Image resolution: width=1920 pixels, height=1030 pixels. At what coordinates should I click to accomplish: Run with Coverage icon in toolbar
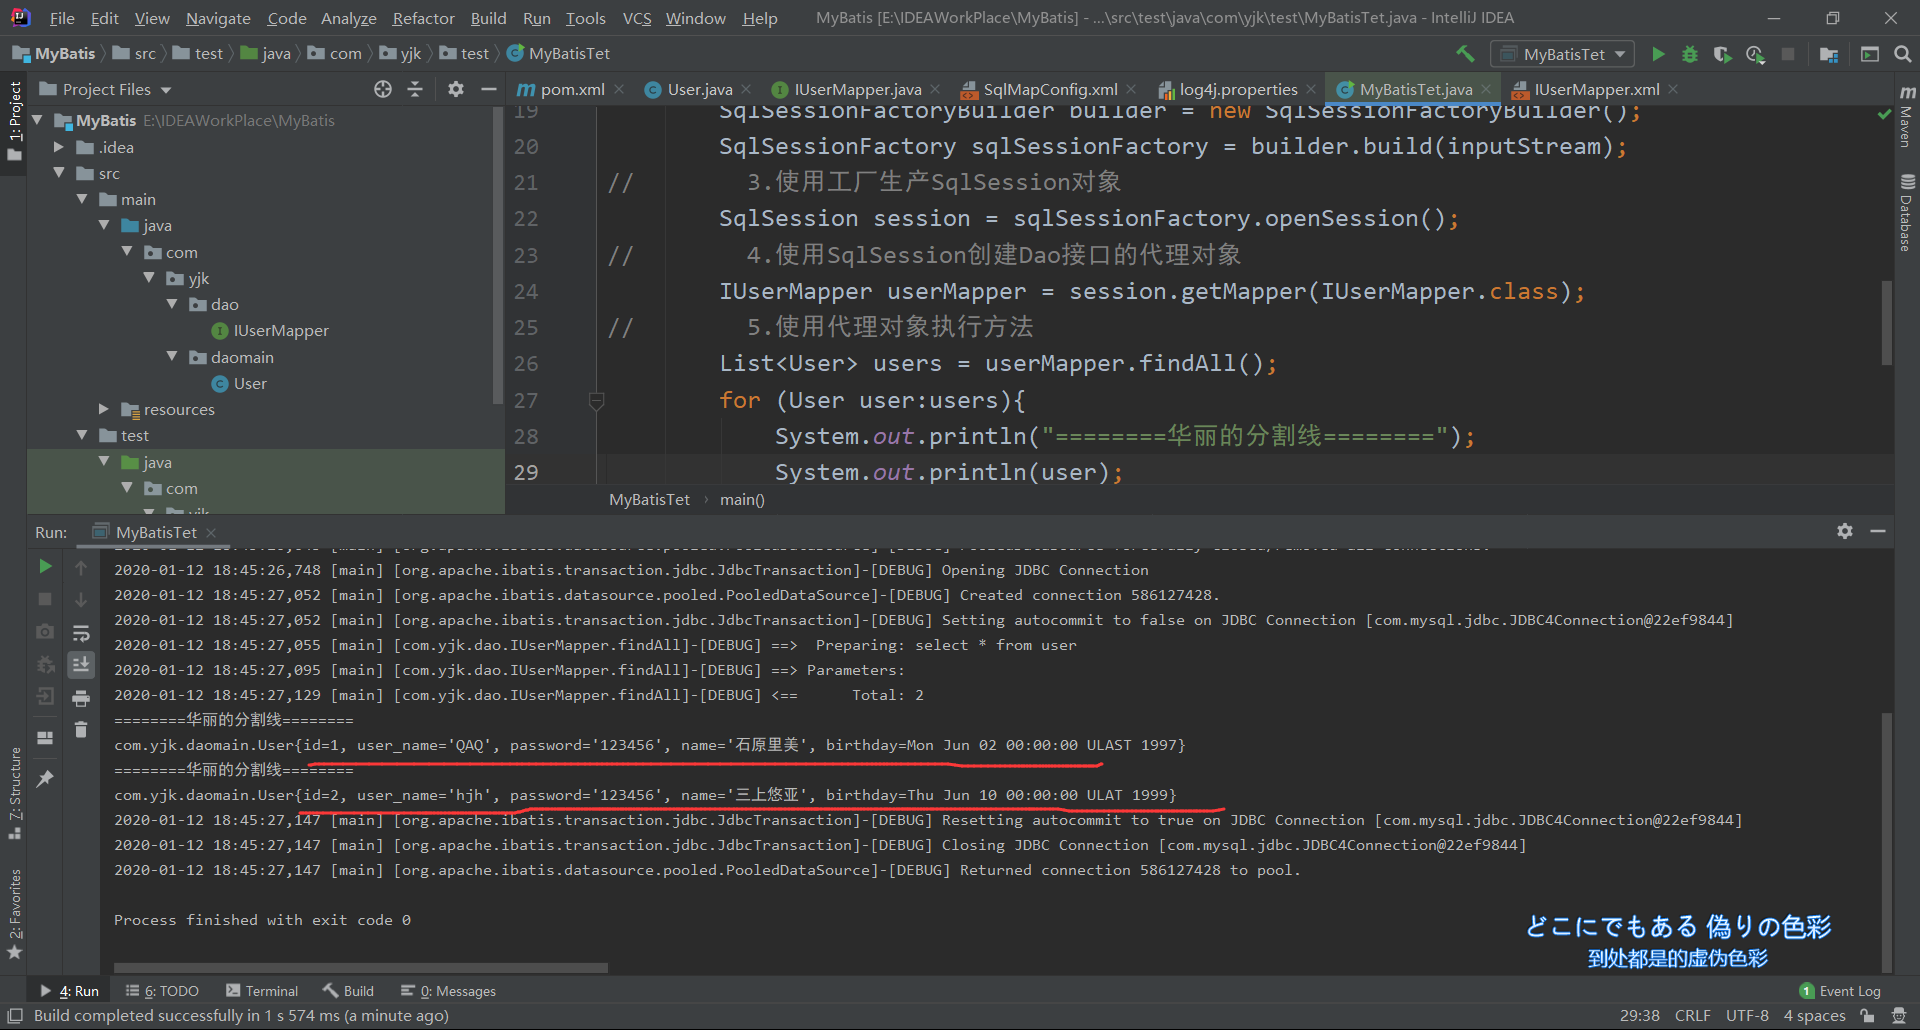coord(1722,54)
